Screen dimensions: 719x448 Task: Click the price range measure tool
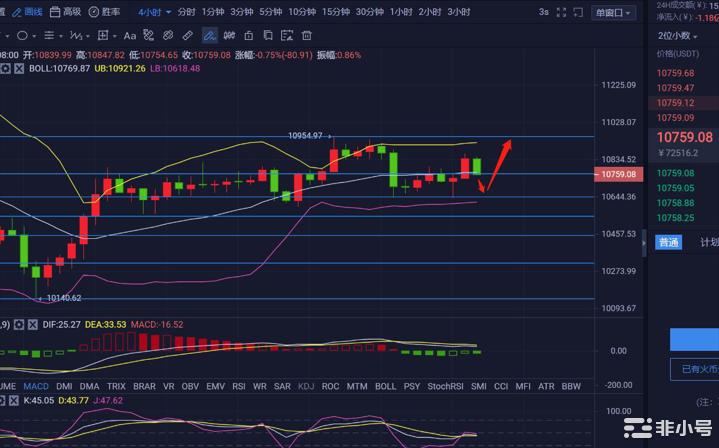[x=149, y=35]
